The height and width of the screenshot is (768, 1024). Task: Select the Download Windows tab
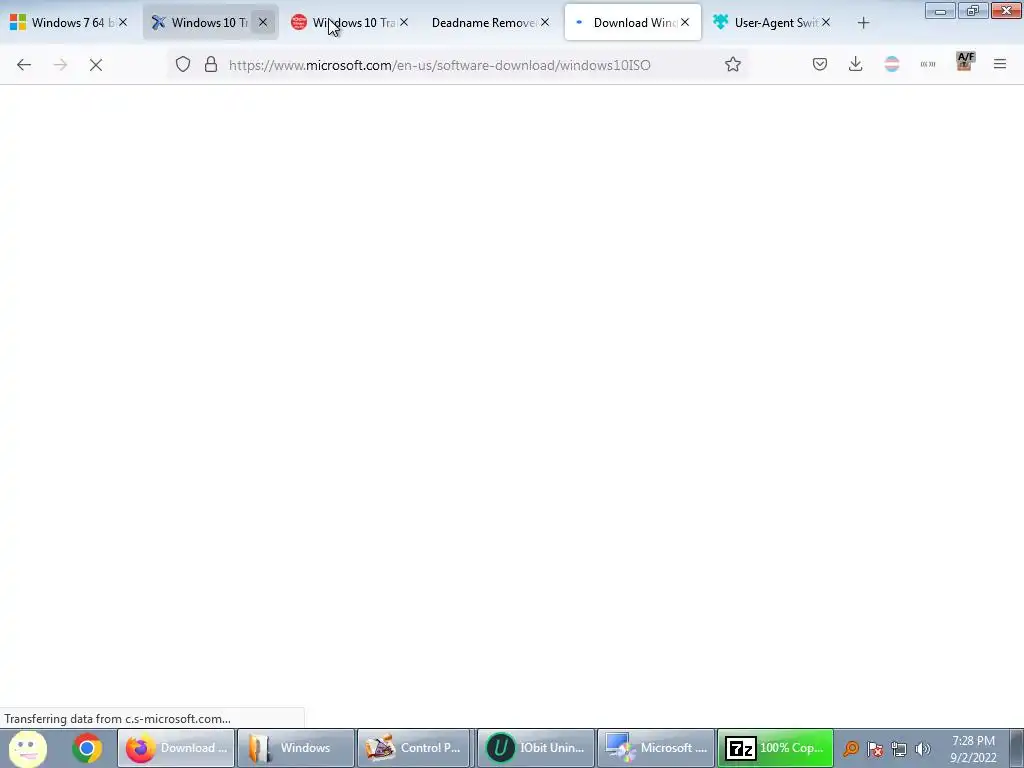(x=632, y=22)
